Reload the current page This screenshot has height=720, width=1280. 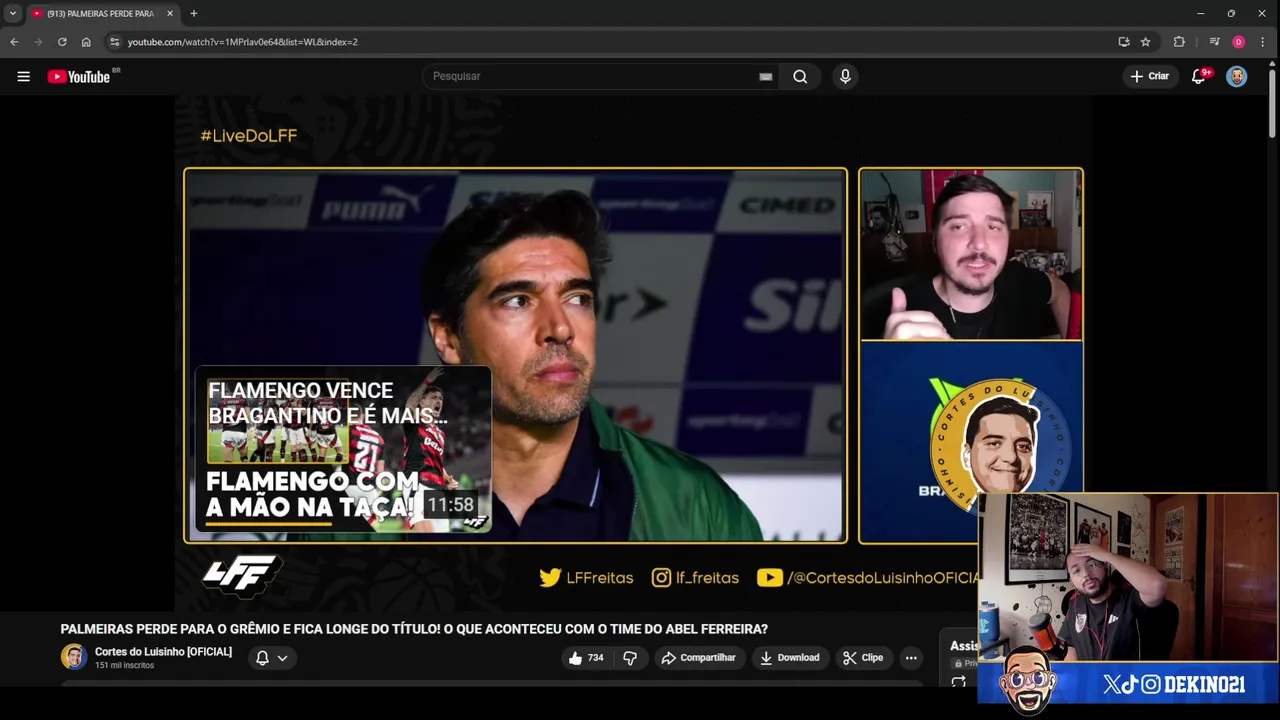pos(62,42)
